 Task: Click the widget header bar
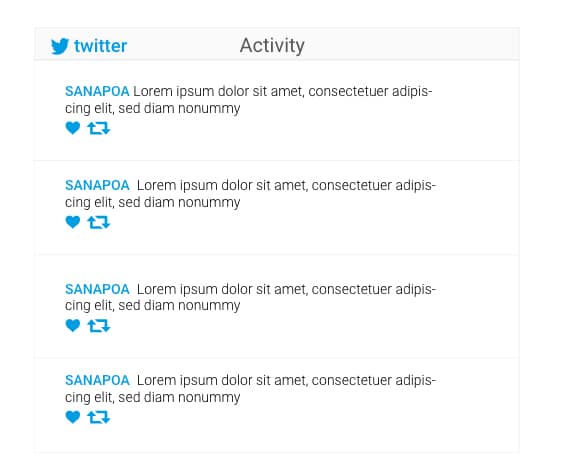[x=277, y=44]
